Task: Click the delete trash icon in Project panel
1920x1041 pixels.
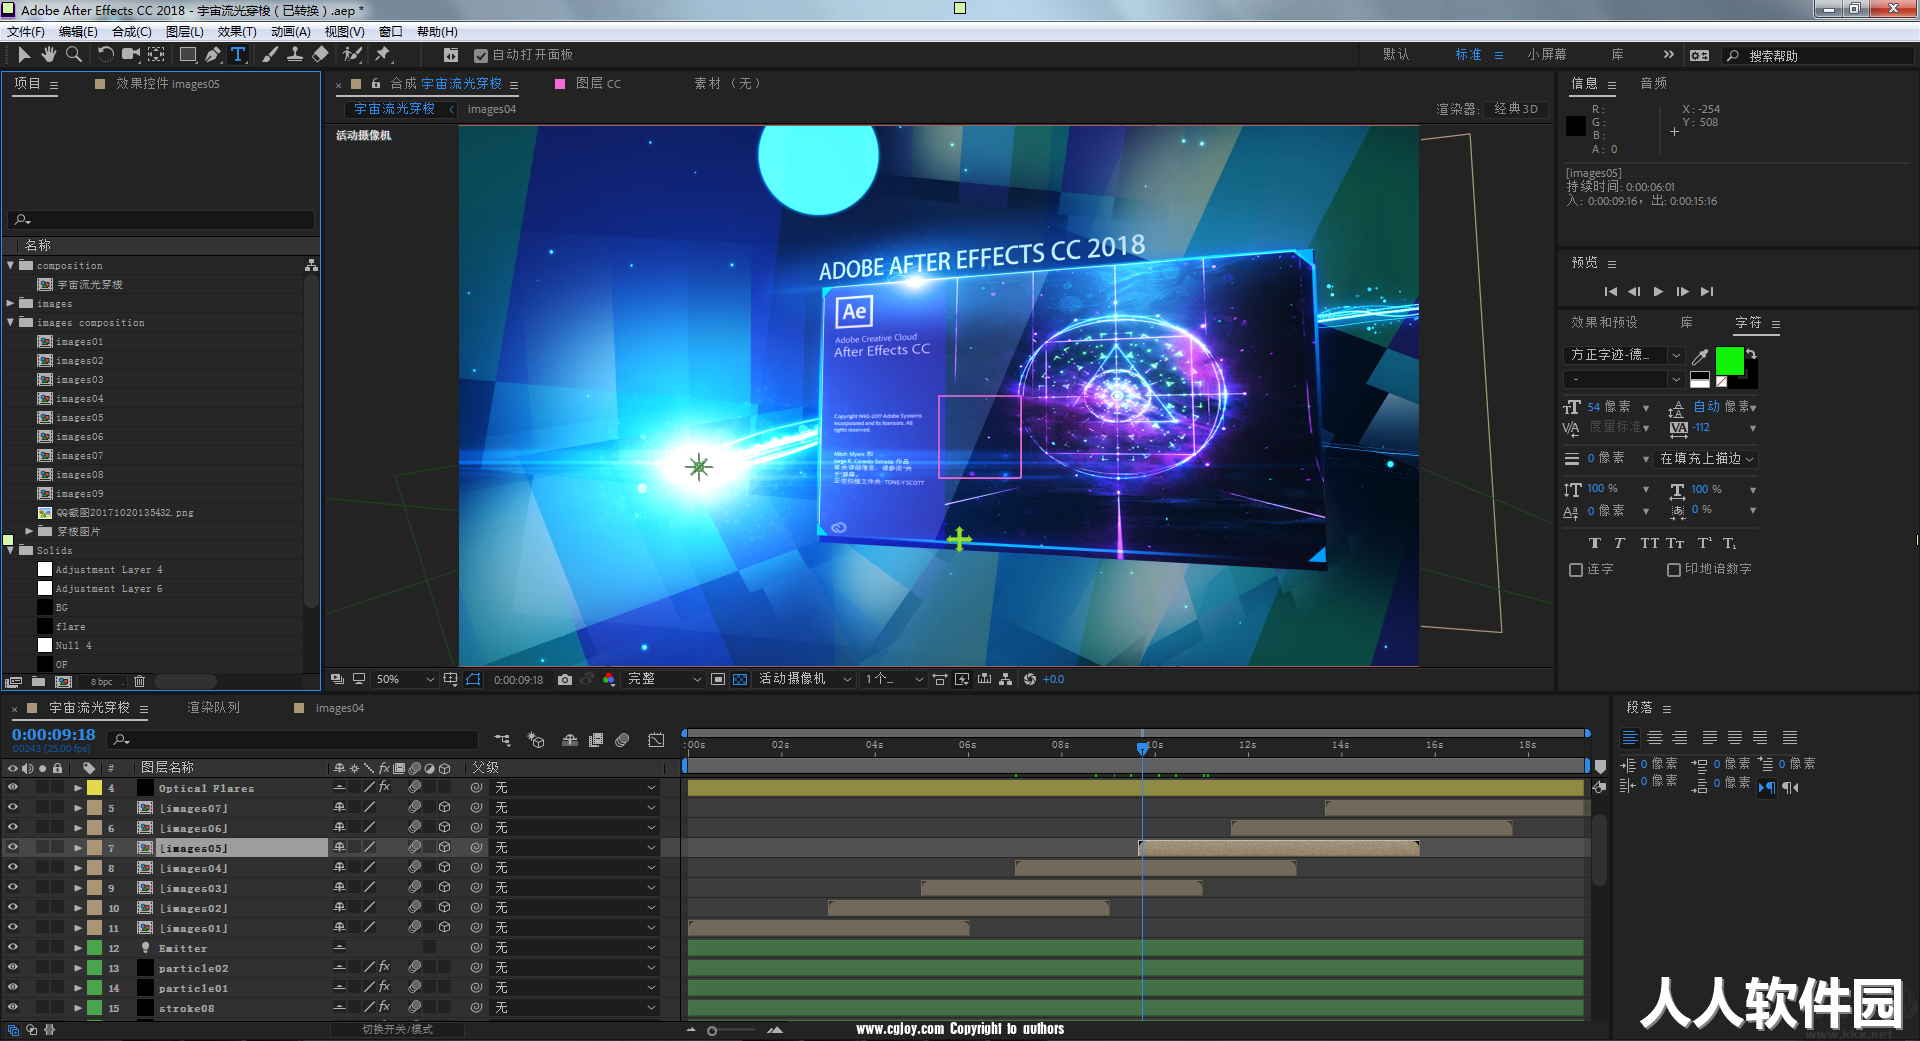Action: 139,681
